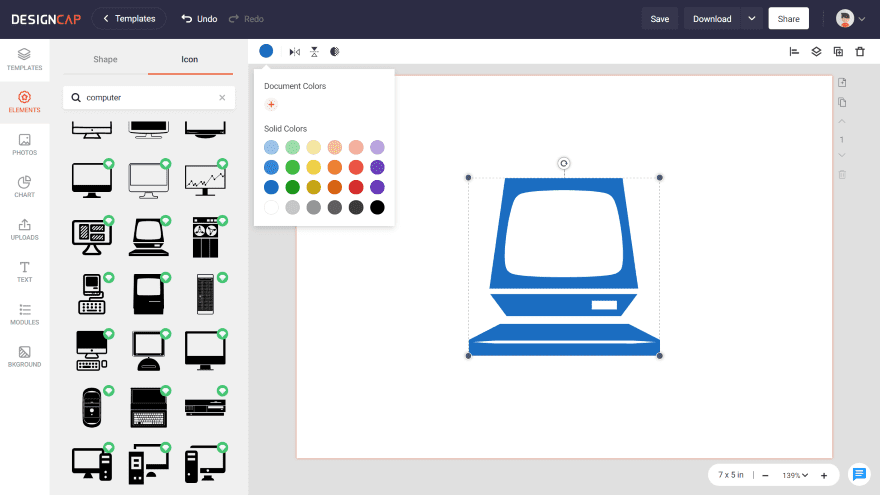This screenshot has height=495, width=880.
Task: Open the align options icon
Action: pos(794,51)
